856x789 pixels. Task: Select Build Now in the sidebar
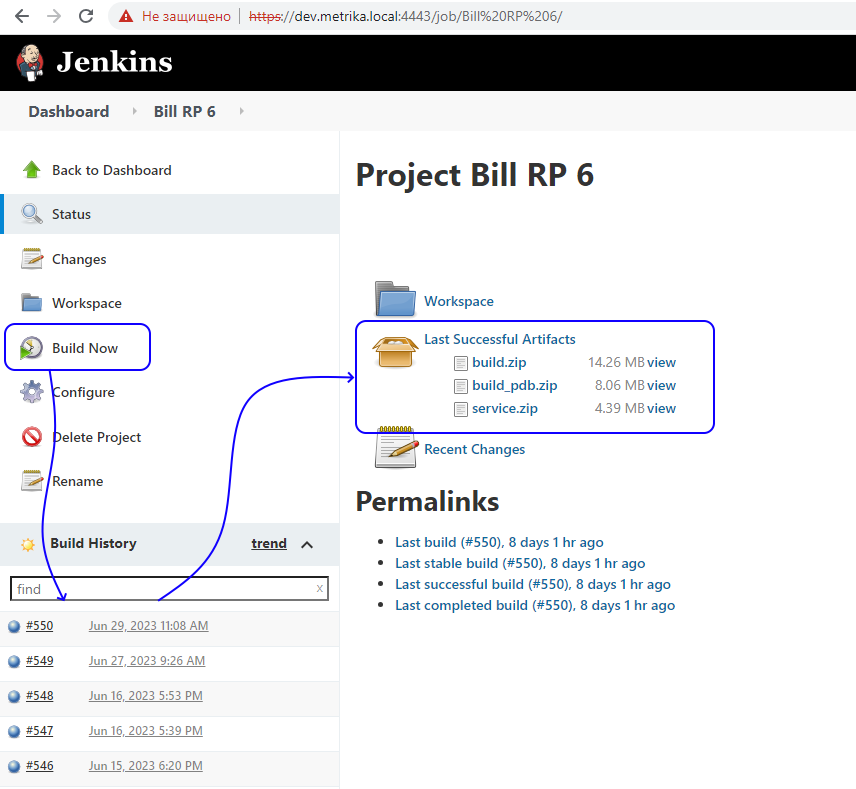tap(85, 348)
